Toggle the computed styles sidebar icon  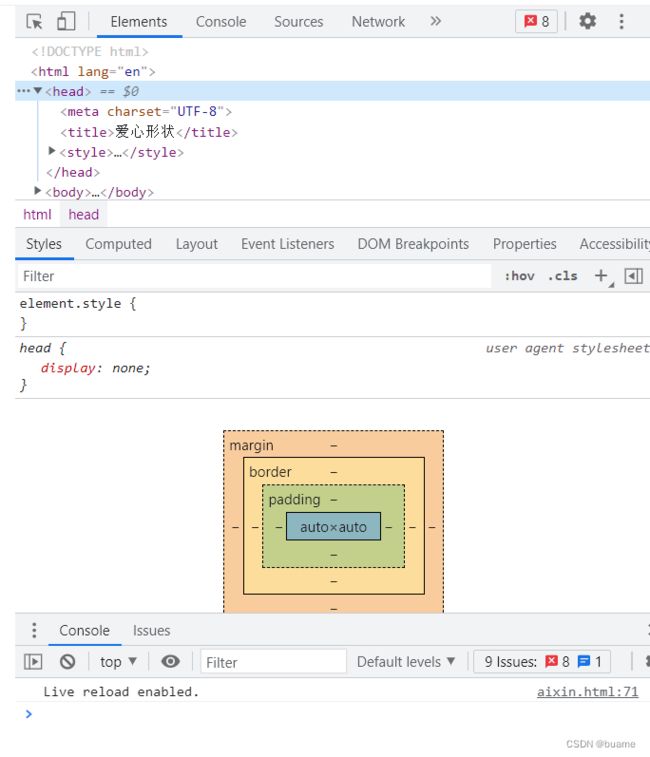pyautogui.click(x=634, y=276)
